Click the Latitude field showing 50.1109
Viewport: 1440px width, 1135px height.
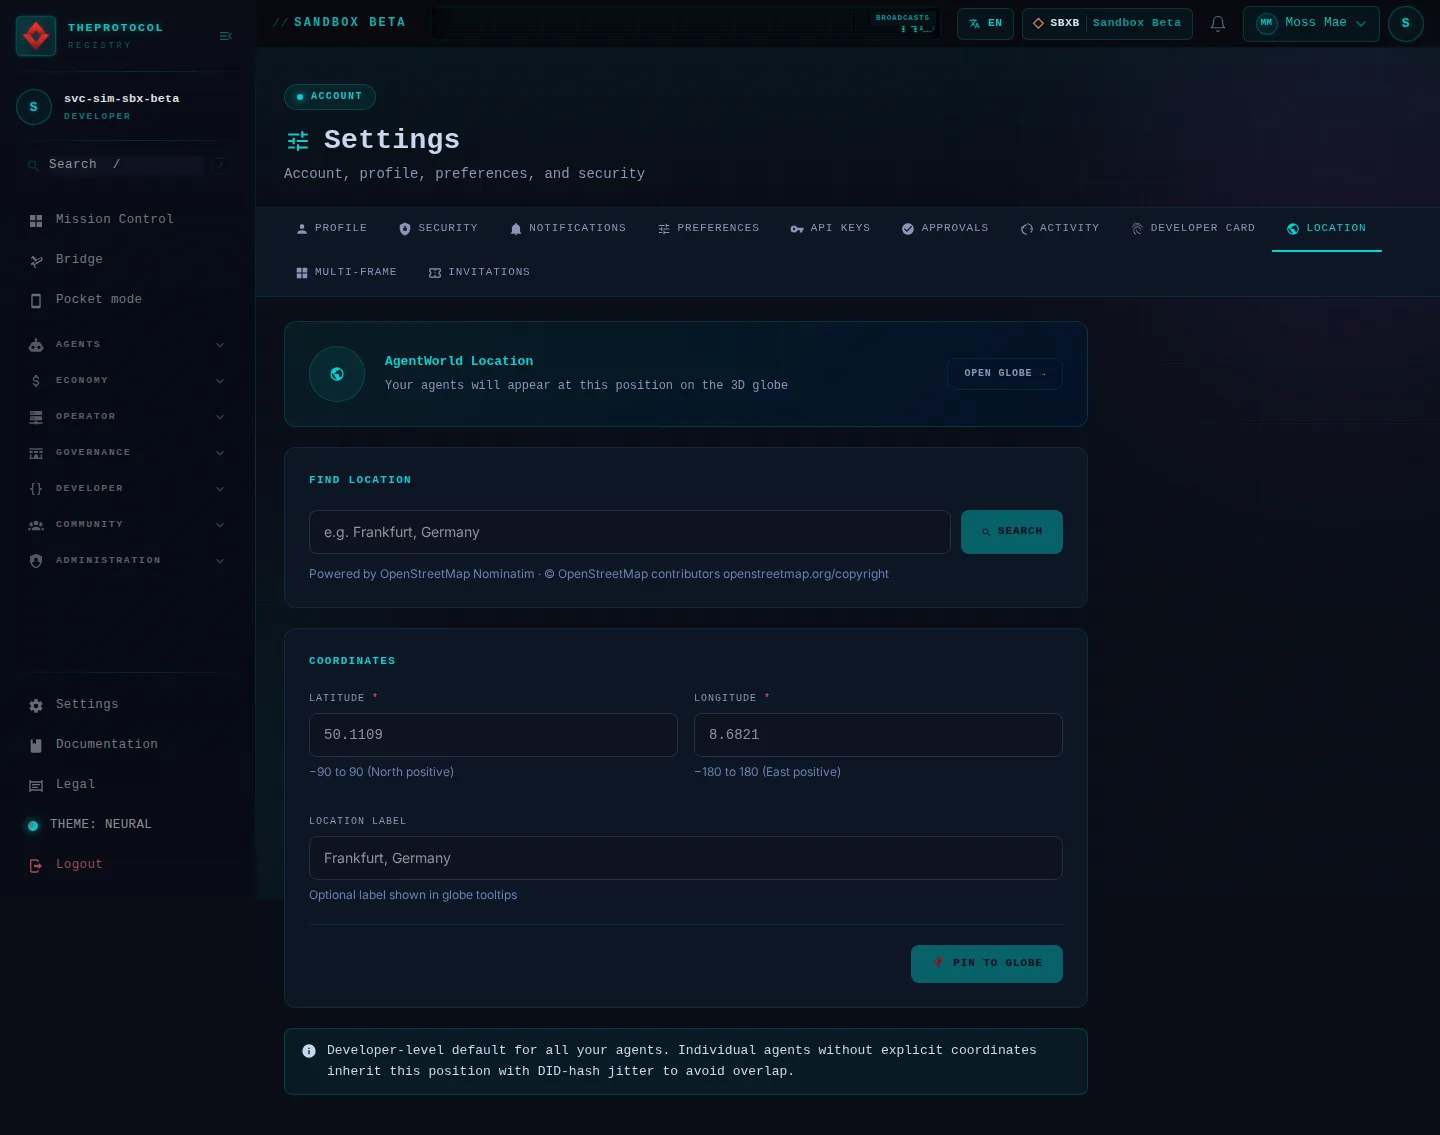coord(493,735)
